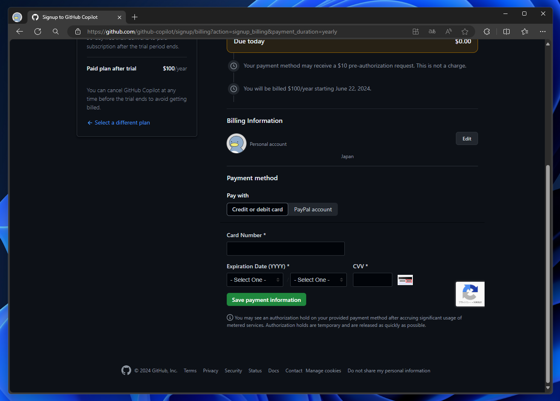Open the Contact footer link
Viewport: 560px width, 401px height.
[x=294, y=371]
